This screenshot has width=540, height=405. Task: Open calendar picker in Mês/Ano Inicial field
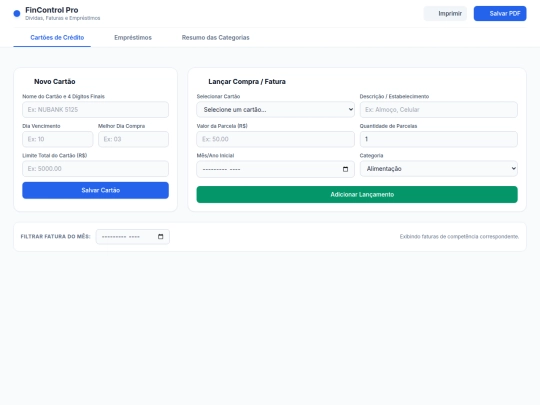[x=345, y=169]
